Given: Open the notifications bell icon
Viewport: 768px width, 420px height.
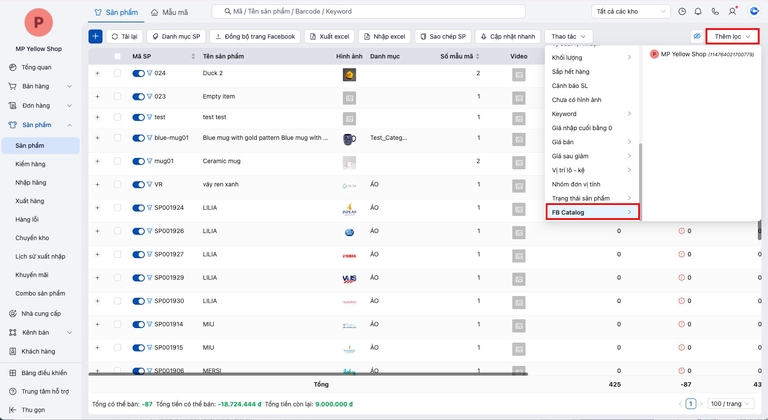Looking at the screenshot, I should [x=697, y=12].
